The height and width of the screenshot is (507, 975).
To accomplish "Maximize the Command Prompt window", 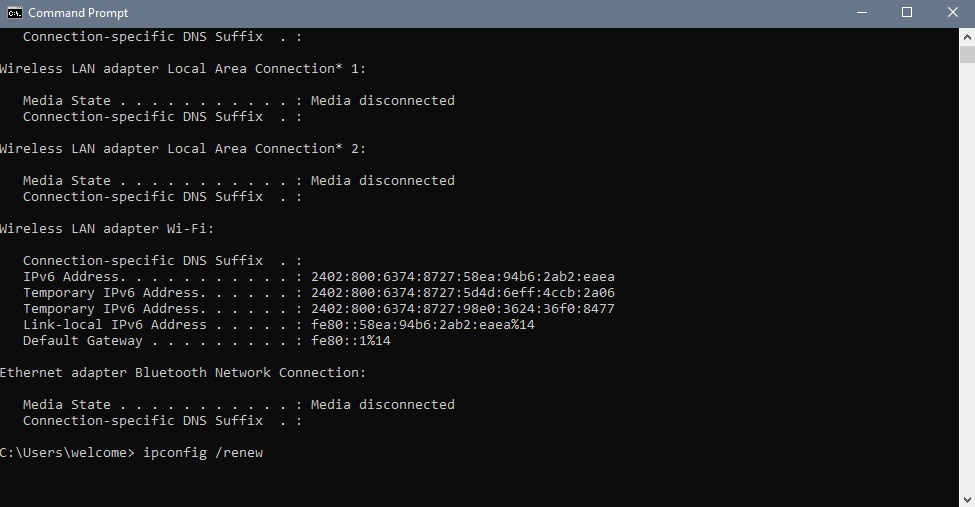I will click(x=907, y=13).
